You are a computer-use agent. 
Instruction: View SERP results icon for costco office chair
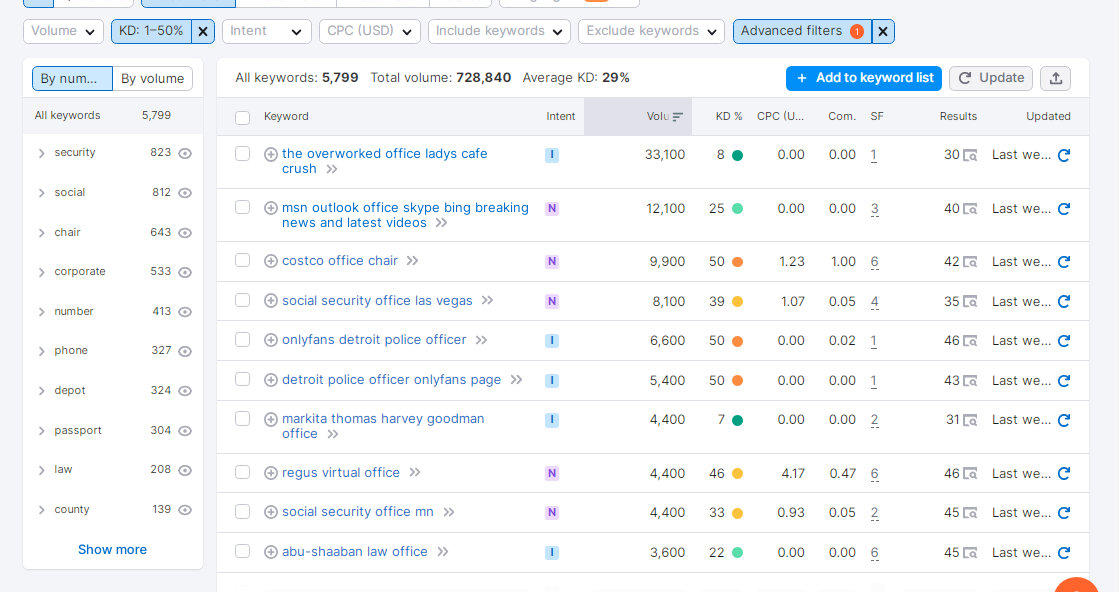pos(970,262)
